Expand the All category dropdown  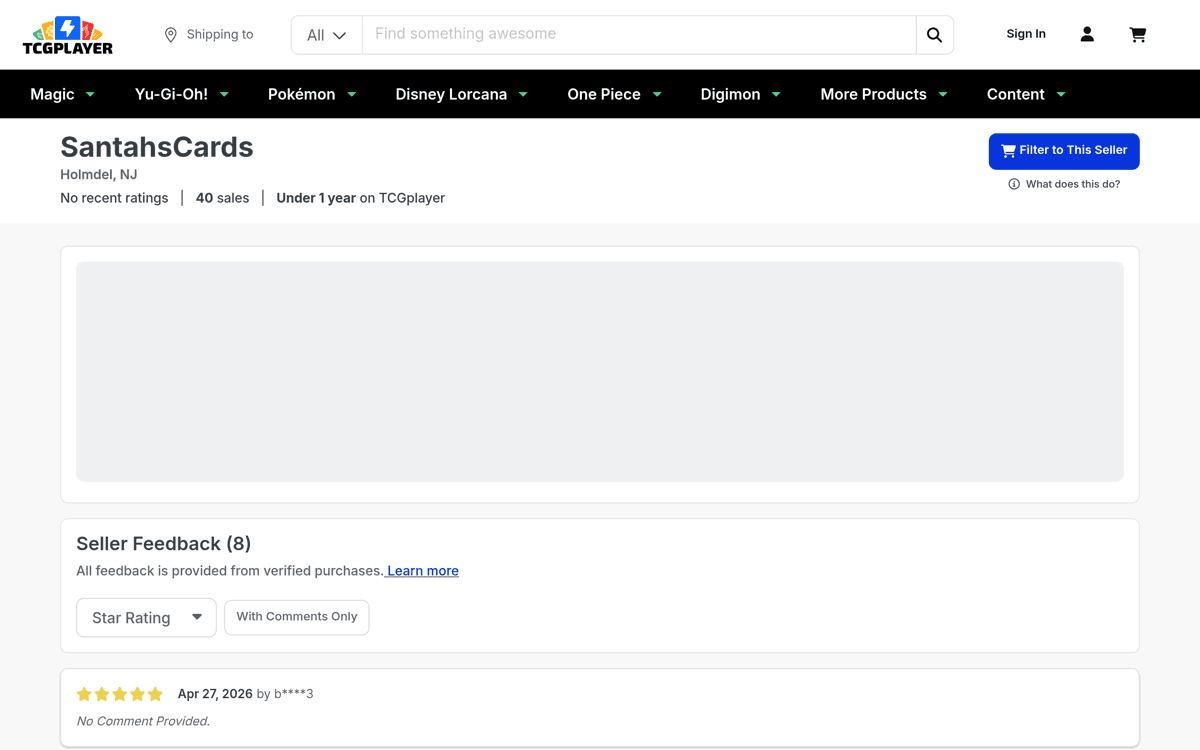point(327,35)
